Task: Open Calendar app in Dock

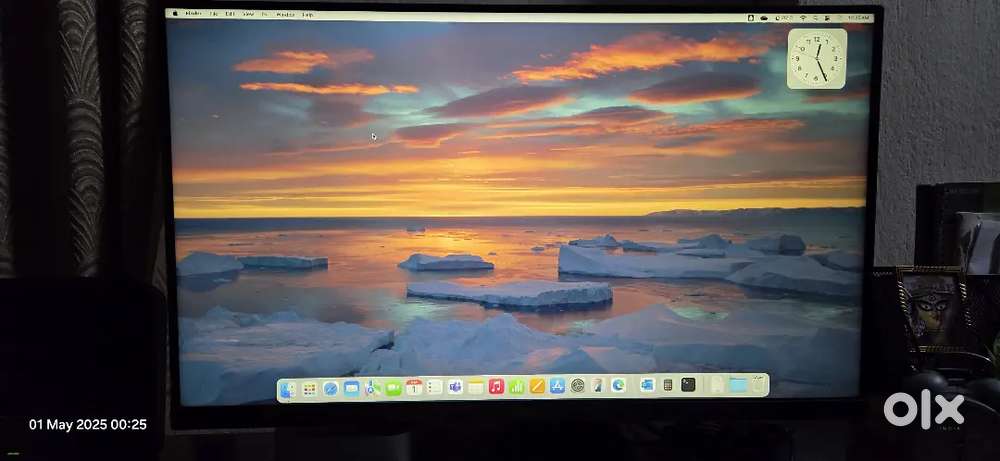Action: click(x=413, y=387)
